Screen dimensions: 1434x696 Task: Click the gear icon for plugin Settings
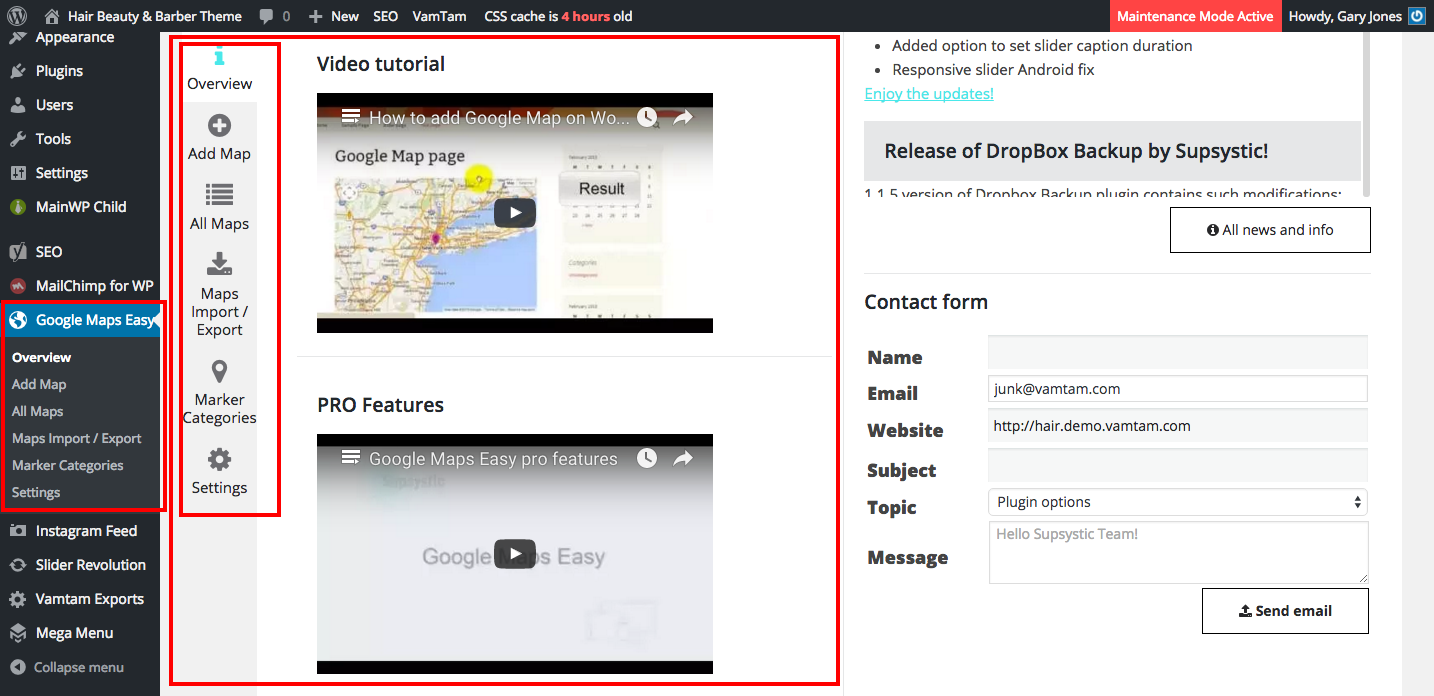(x=219, y=459)
